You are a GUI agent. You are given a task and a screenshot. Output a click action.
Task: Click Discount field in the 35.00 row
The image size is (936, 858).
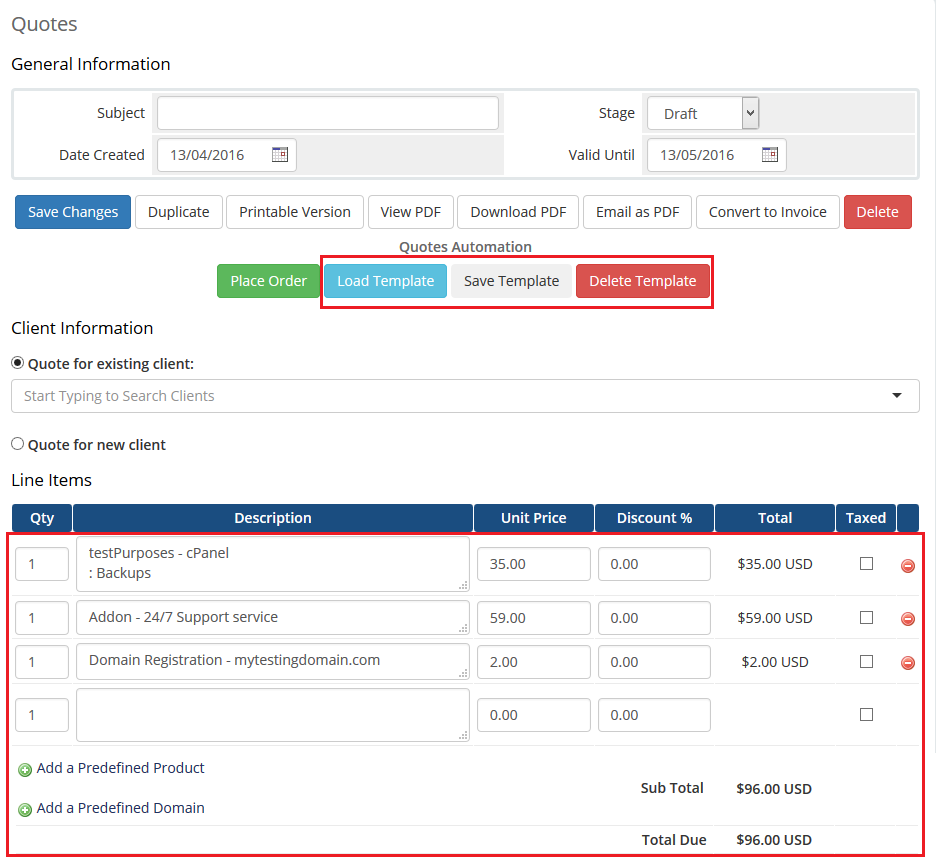(654, 564)
